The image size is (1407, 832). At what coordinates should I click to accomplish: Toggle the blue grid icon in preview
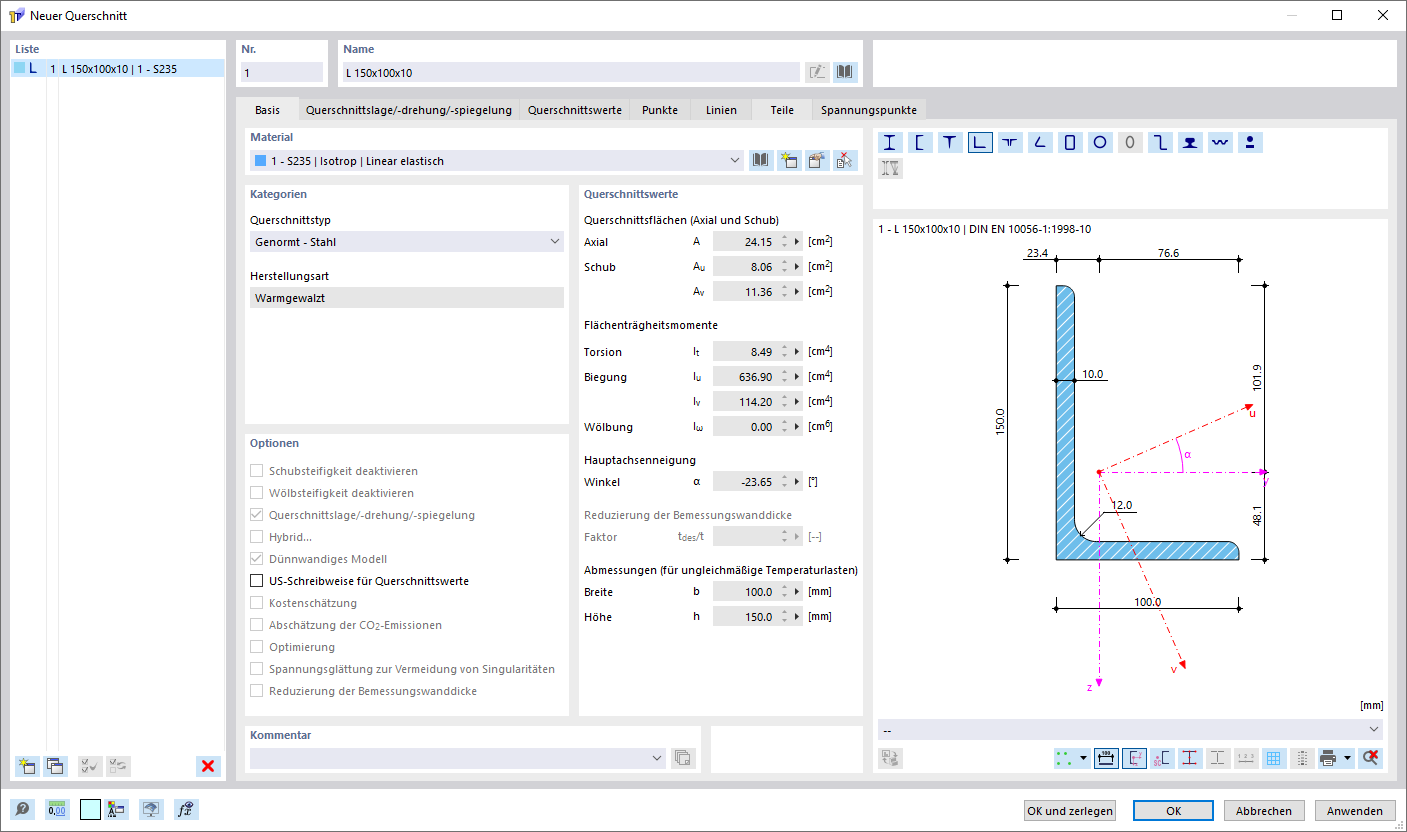[1274, 758]
